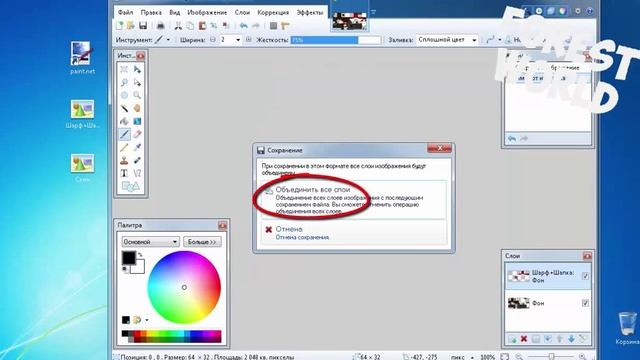Move layer down with blue arrow

571,339
